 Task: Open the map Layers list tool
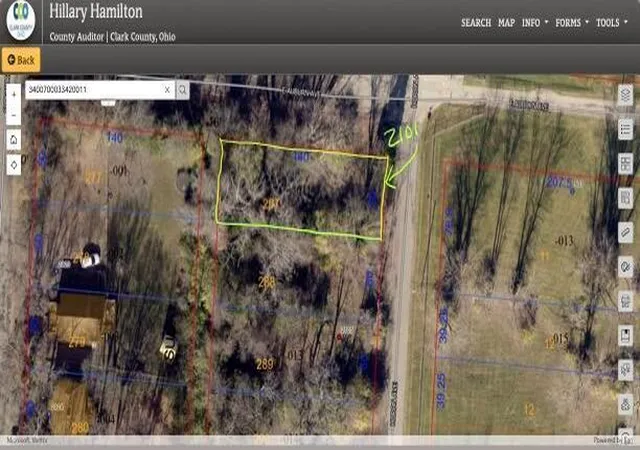[625, 96]
